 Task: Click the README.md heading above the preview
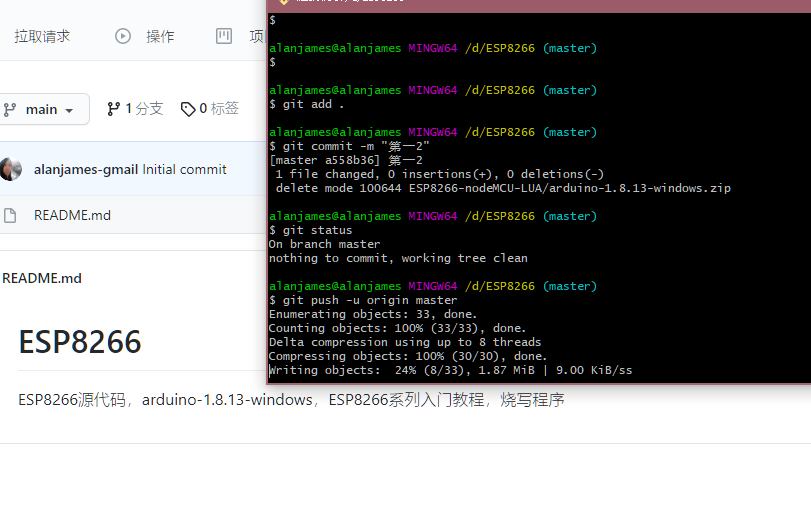pyautogui.click(x=42, y=278)
